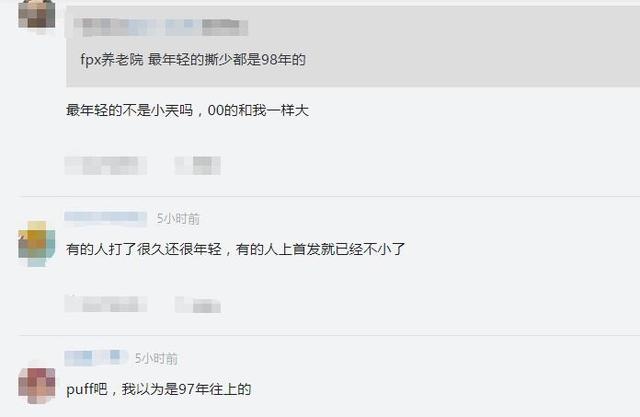Select the reply text "最年轻的不是小天吗"
Screen dimensions: 640x417
pos(129,110)
